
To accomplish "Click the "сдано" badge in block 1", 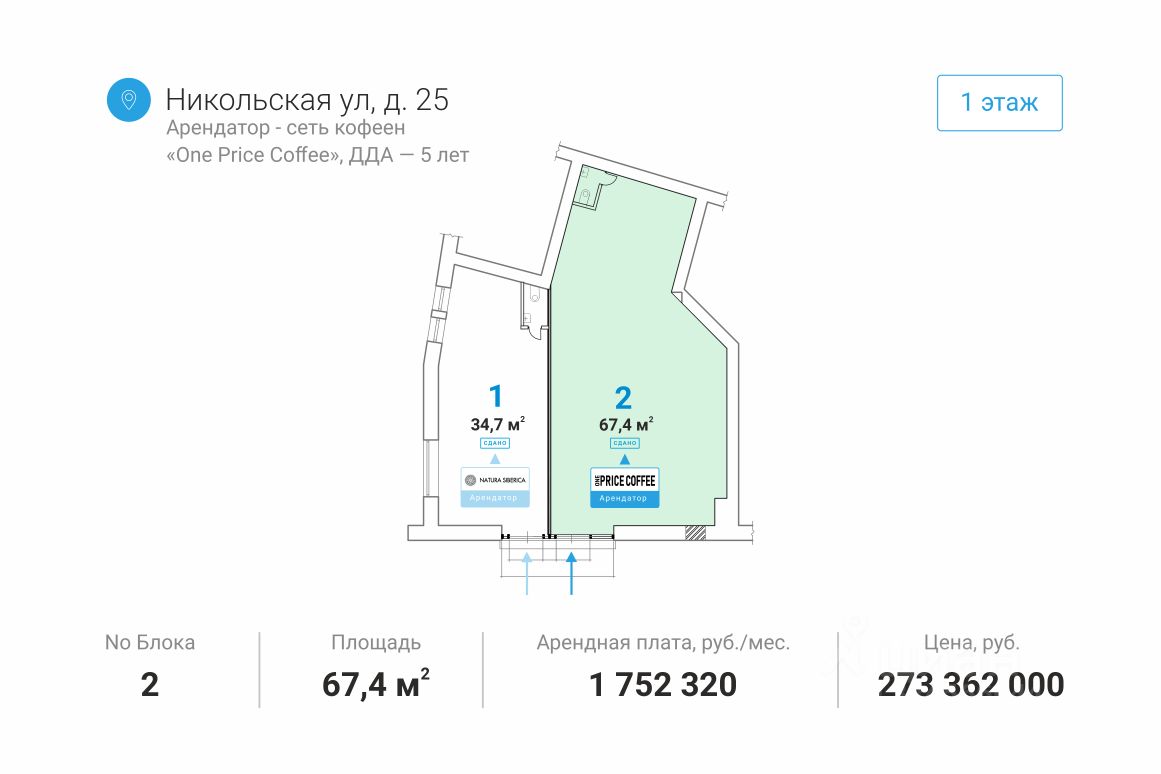I will [496, 442].
